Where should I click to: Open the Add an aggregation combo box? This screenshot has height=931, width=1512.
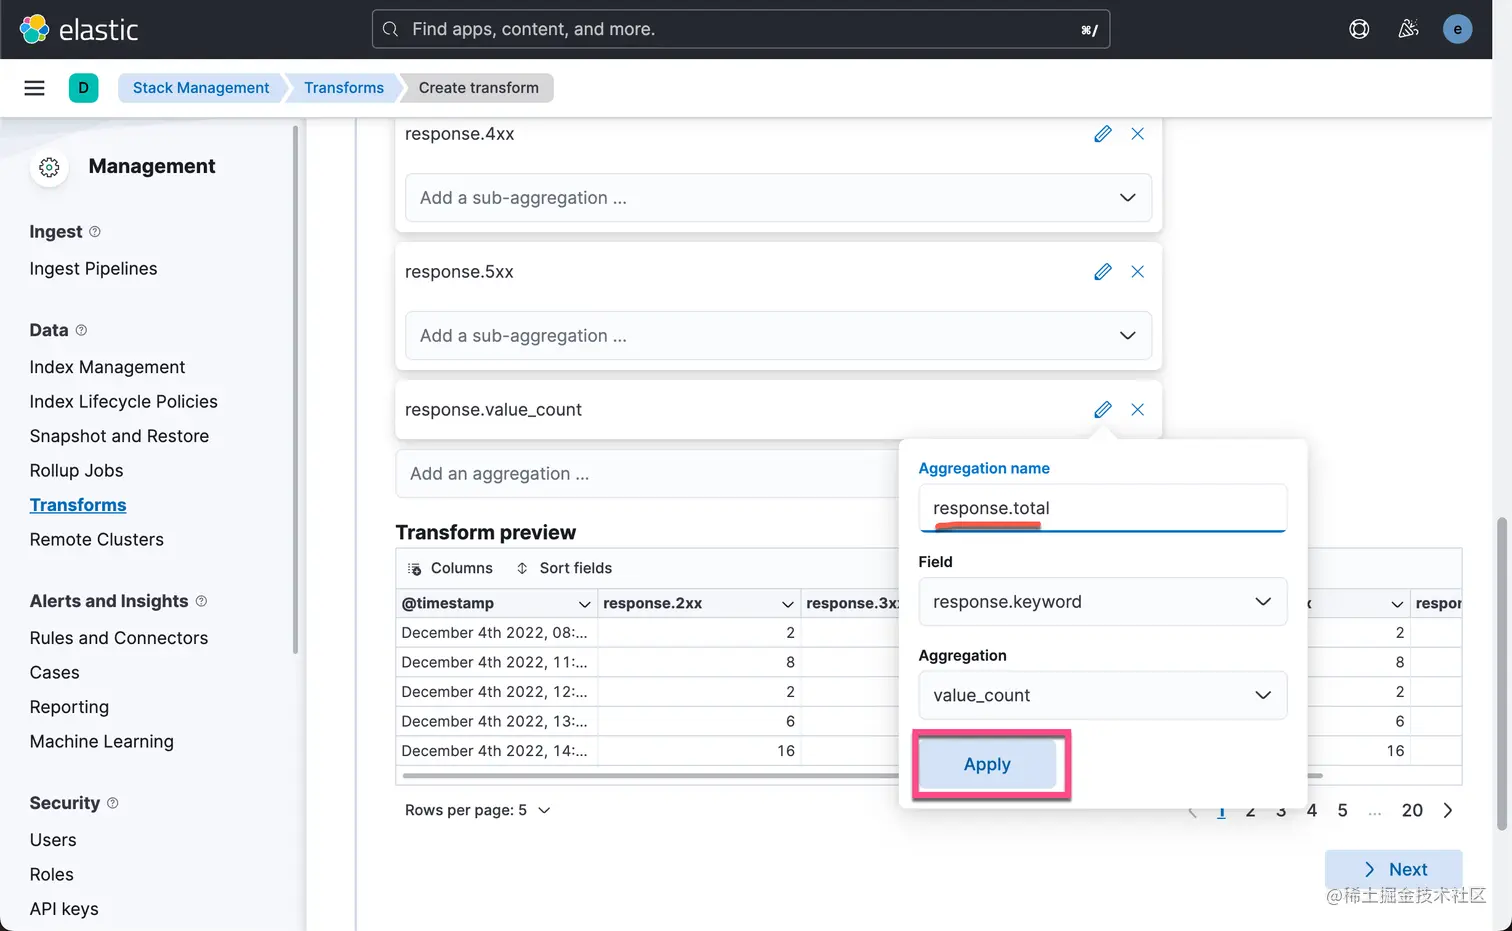pos(647,474)
